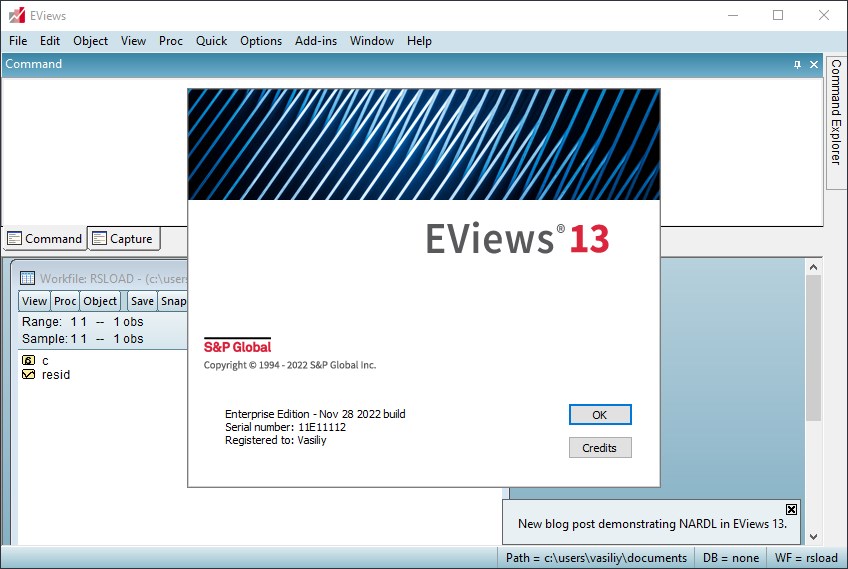Screen dimensions: 848x569
Task: Click the NARDL blog post notification text
Action: (652, 524)
